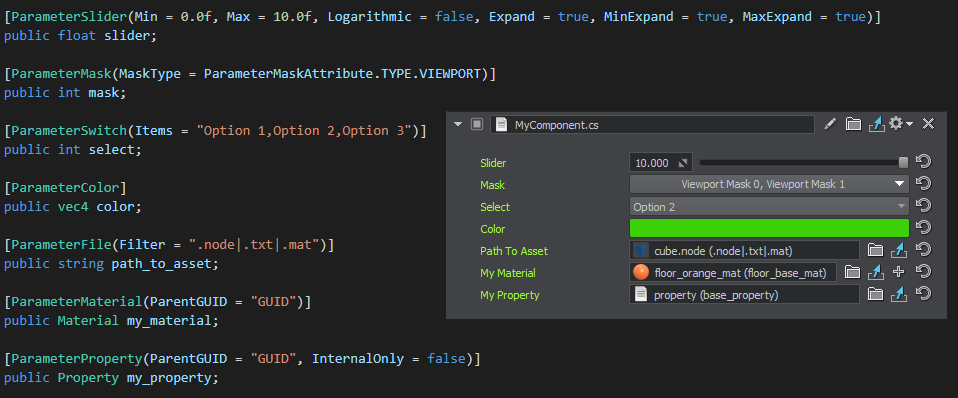Screen dimensions: 958x398
Task: Click the MyComponent.cs document file icon
Action: tap(501, 125)
